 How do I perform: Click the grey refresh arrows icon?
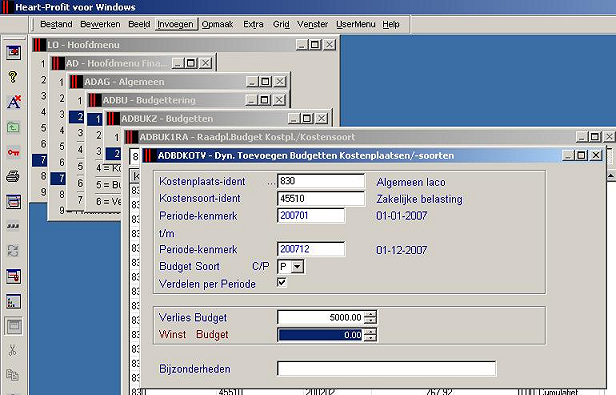13,251
